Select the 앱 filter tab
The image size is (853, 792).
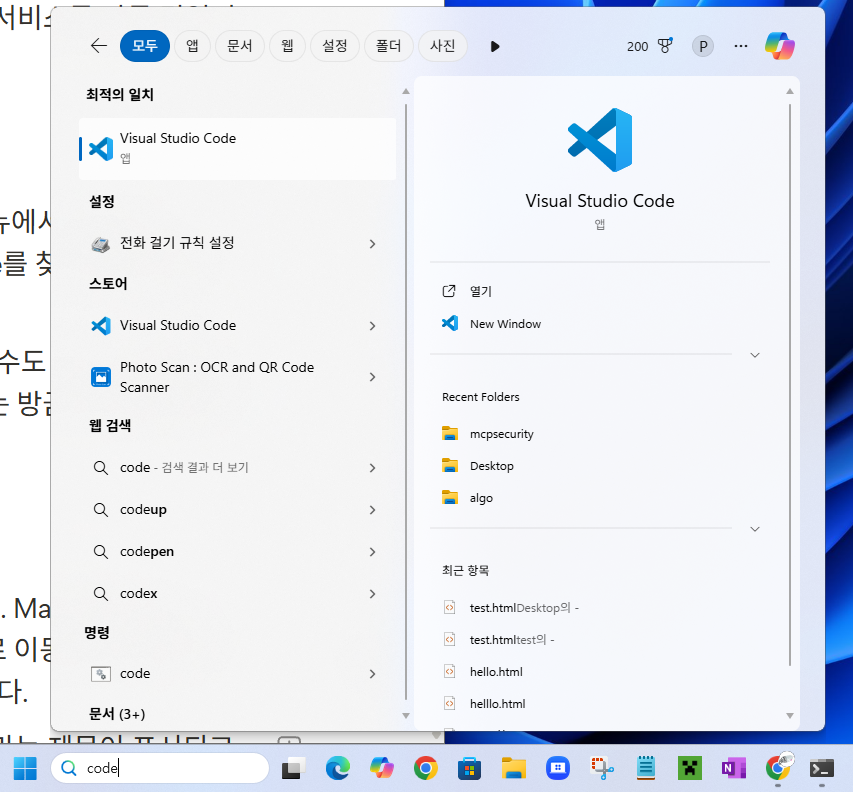coord(192,46)
